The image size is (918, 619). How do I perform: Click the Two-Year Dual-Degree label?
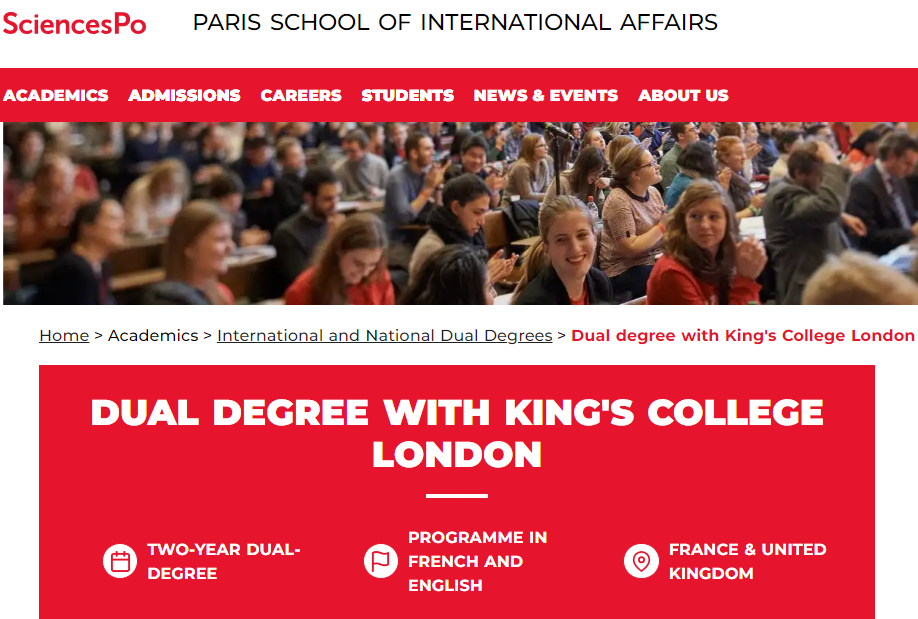coord(223,561)
